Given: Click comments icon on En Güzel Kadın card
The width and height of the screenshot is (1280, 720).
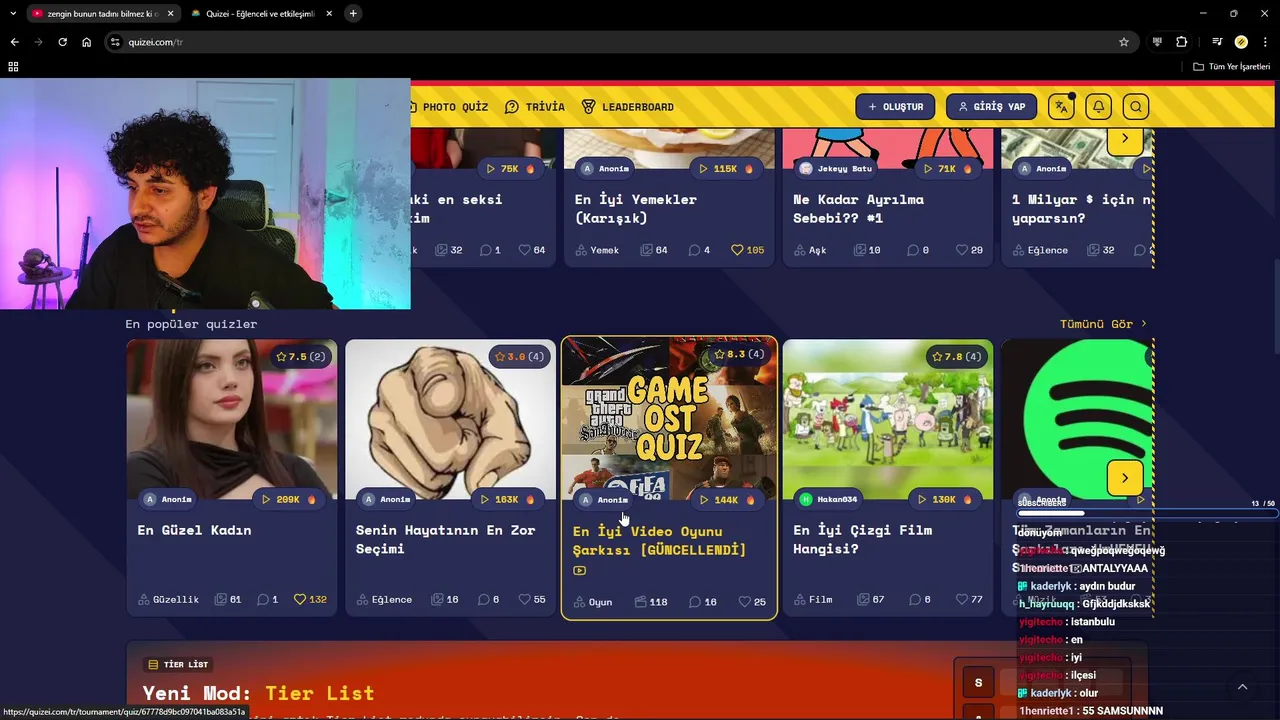Looking at the screenshot, I should click(262, 600).
